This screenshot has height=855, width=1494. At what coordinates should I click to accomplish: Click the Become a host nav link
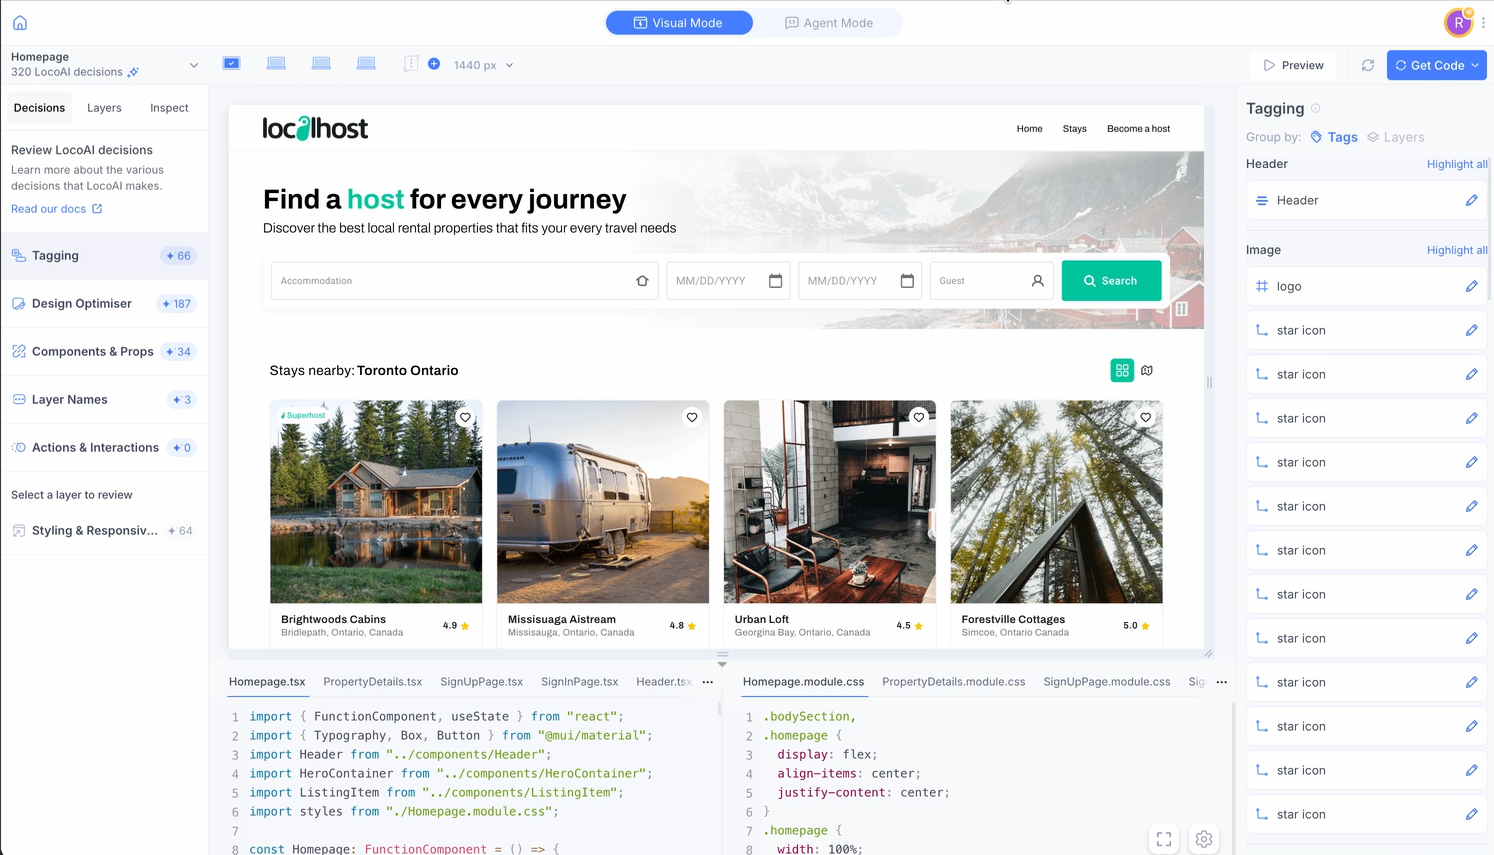tap(1138, 129)
